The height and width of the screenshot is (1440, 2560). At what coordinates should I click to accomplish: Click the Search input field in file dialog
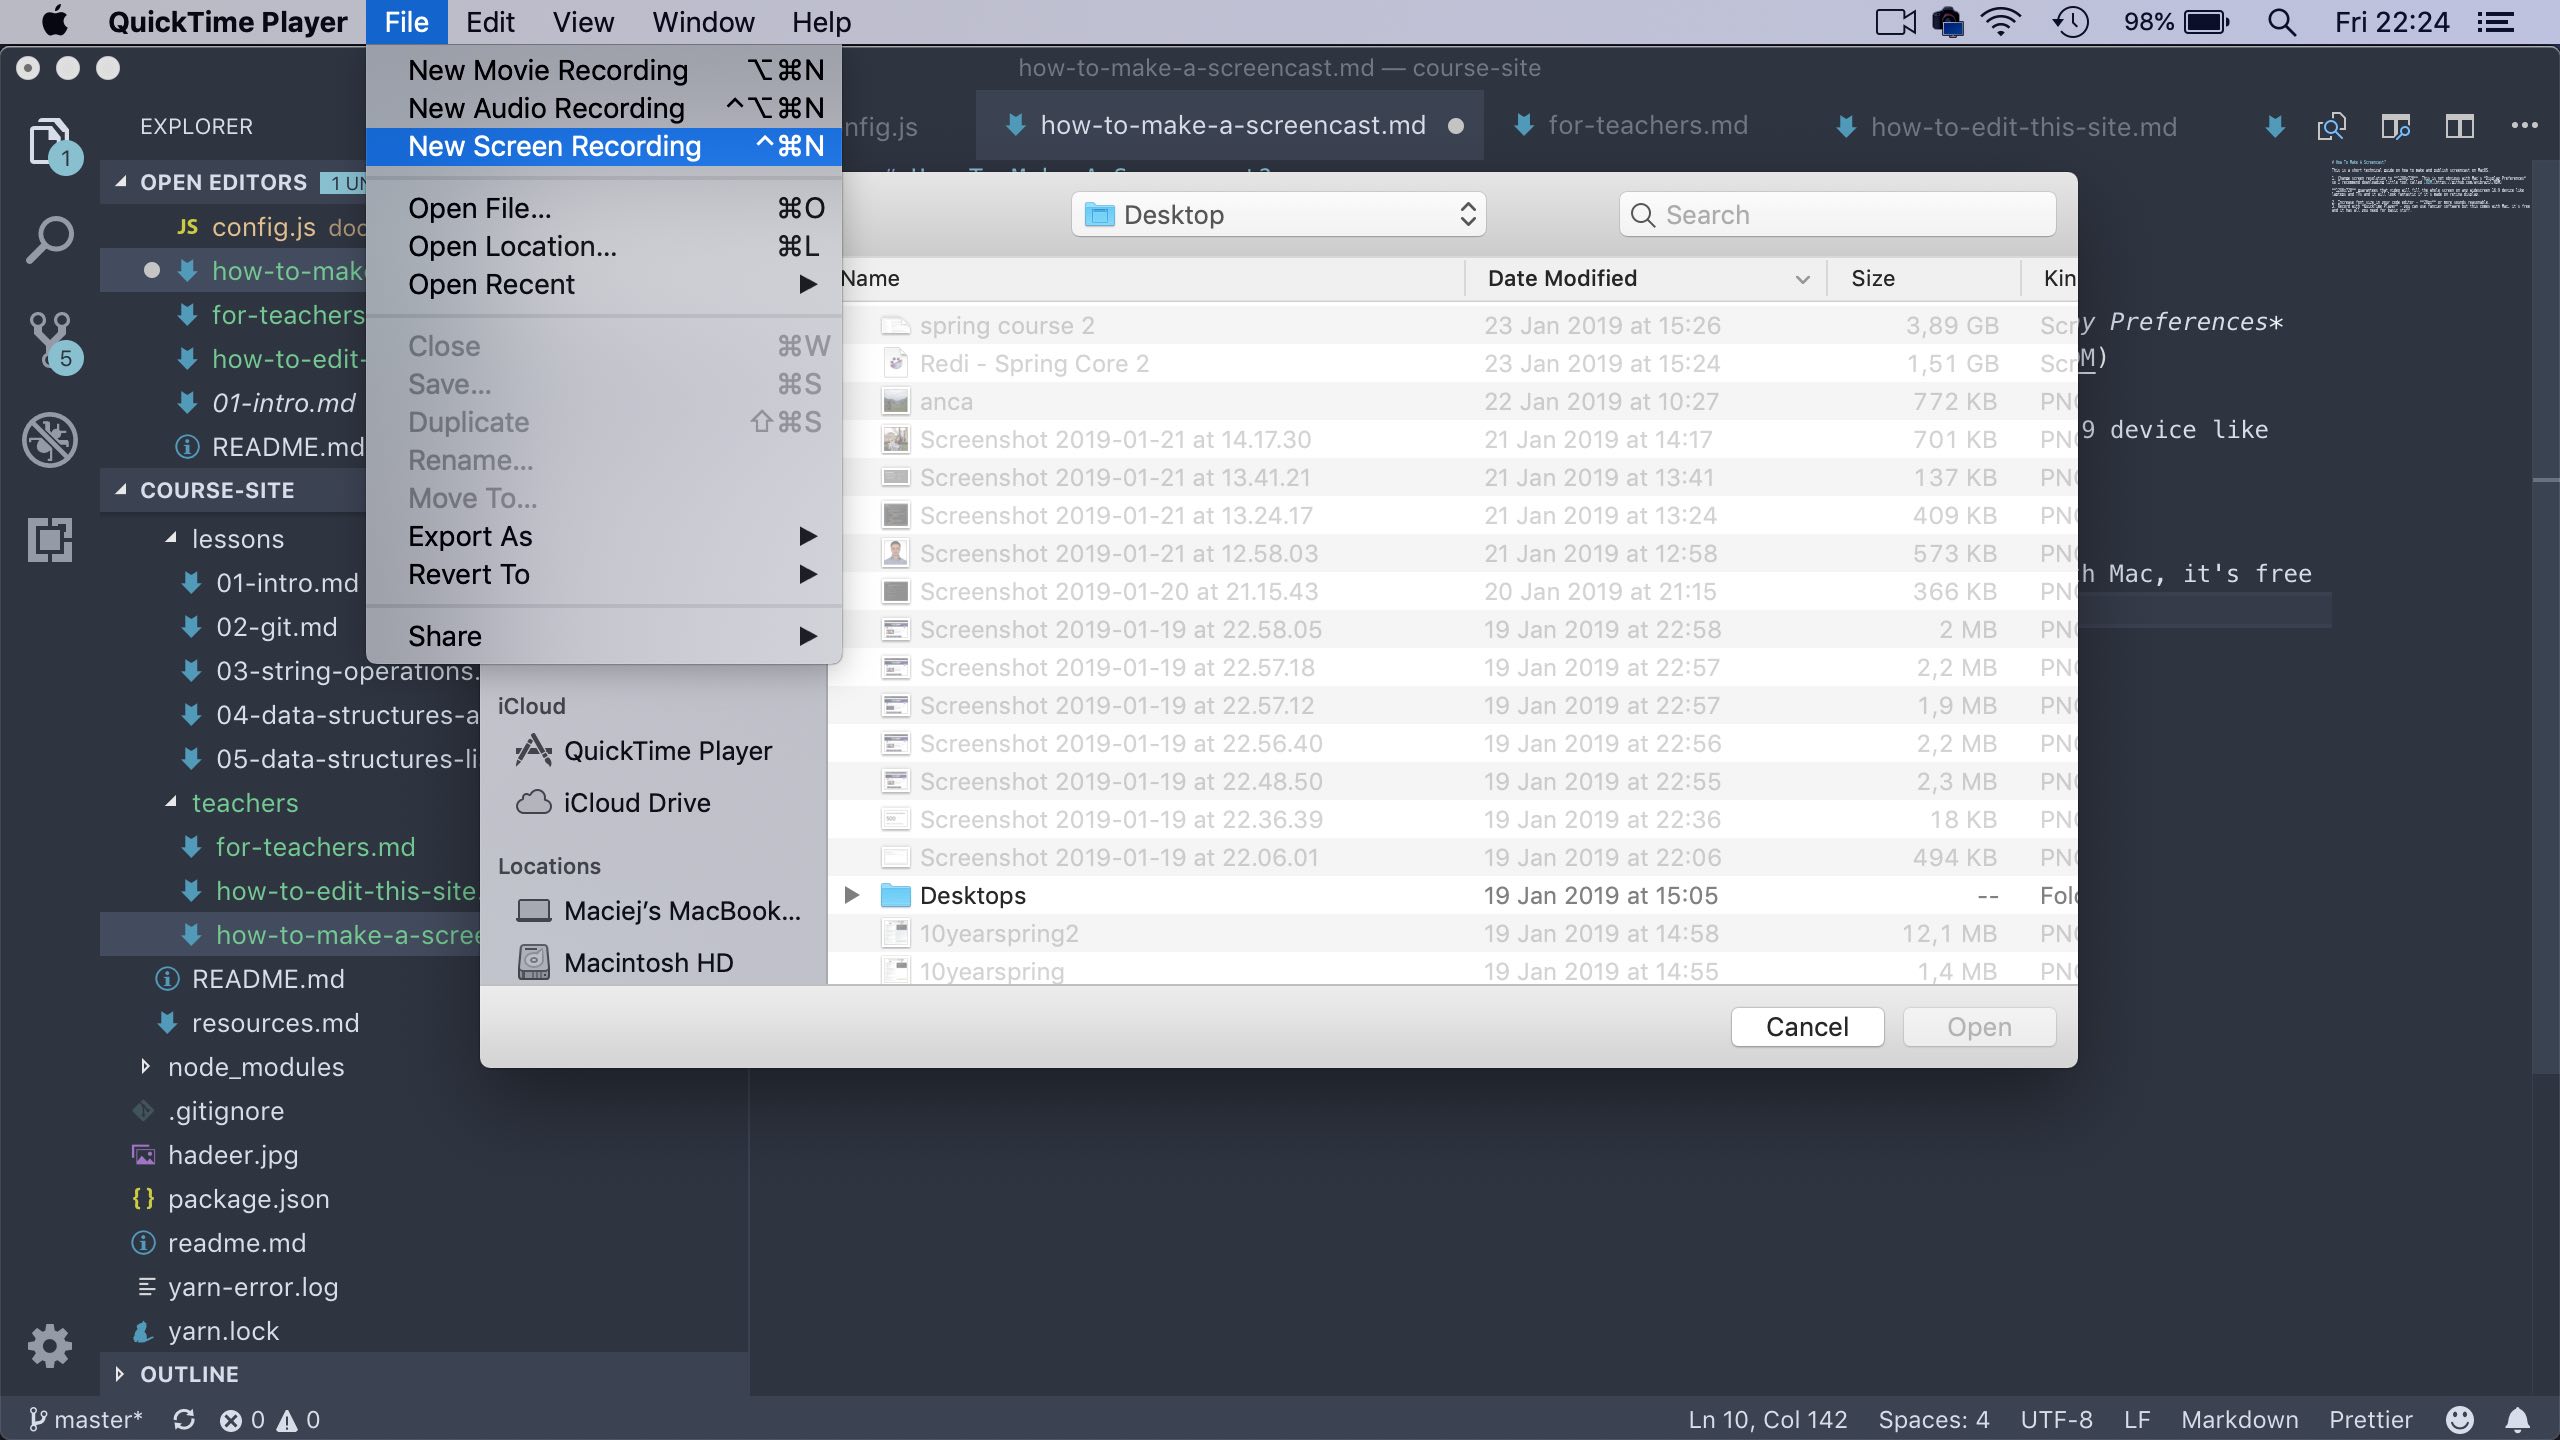point(1836,213)
